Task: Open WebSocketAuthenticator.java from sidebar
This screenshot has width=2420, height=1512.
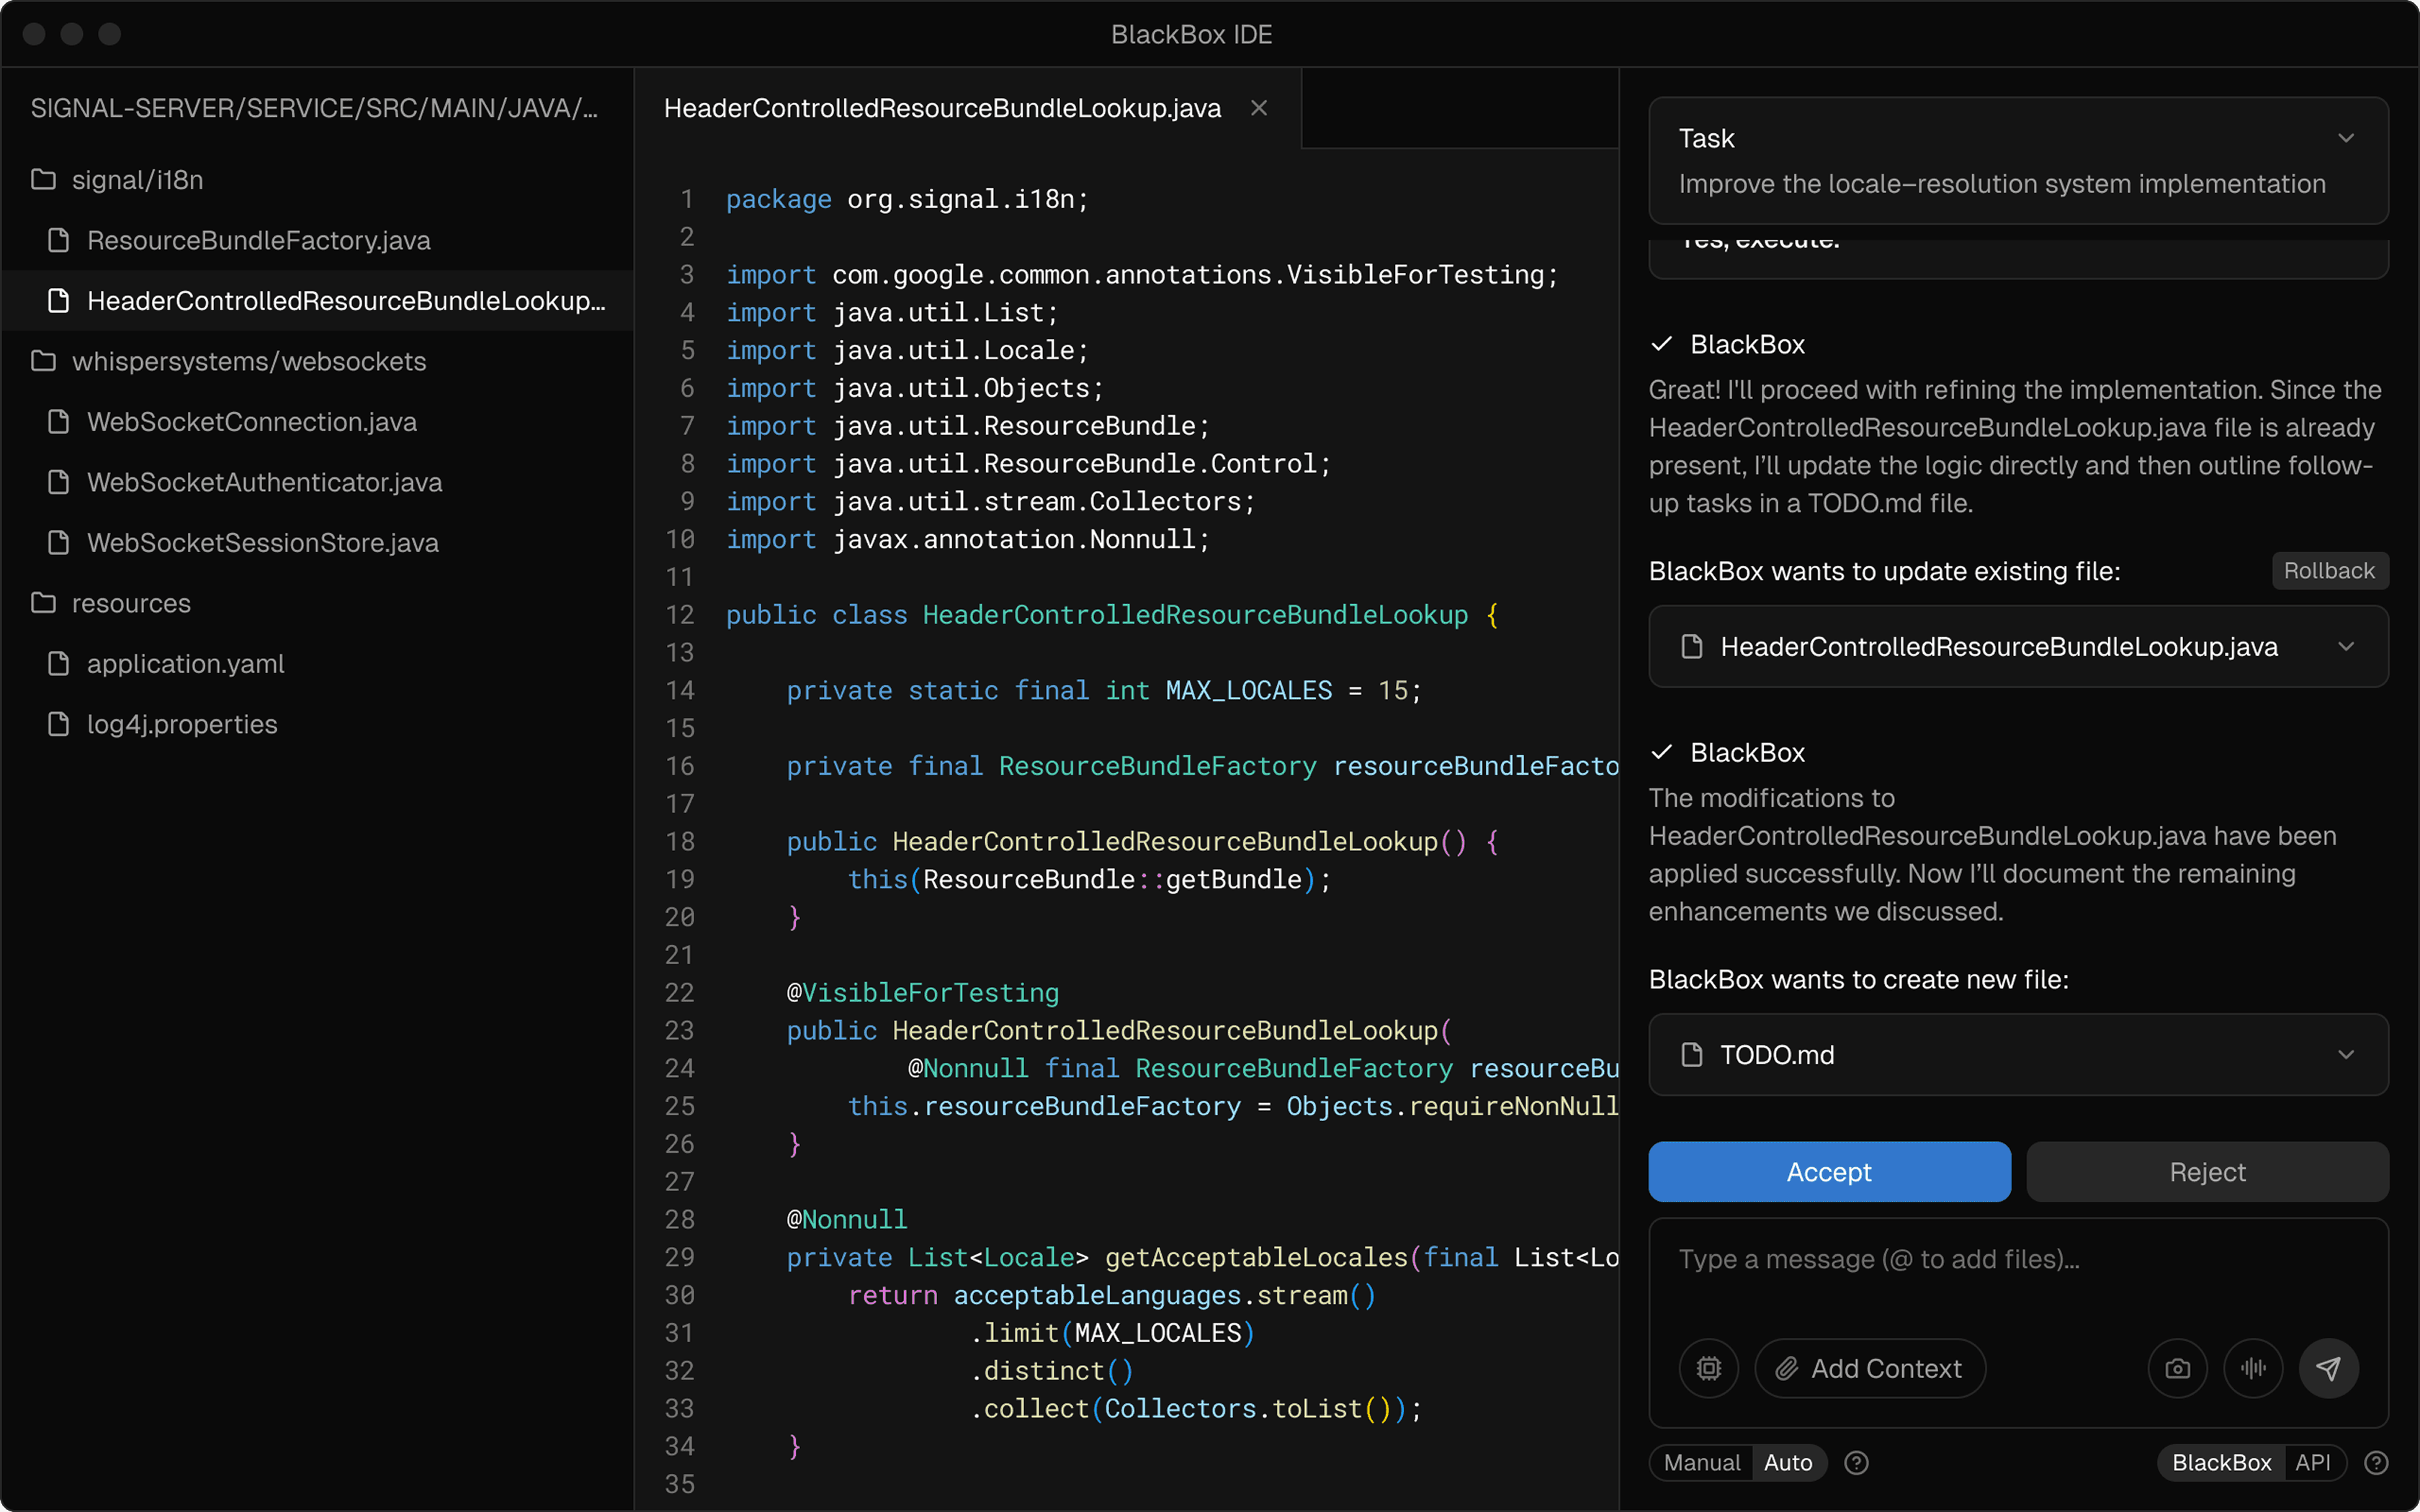Action: [264, 483]
